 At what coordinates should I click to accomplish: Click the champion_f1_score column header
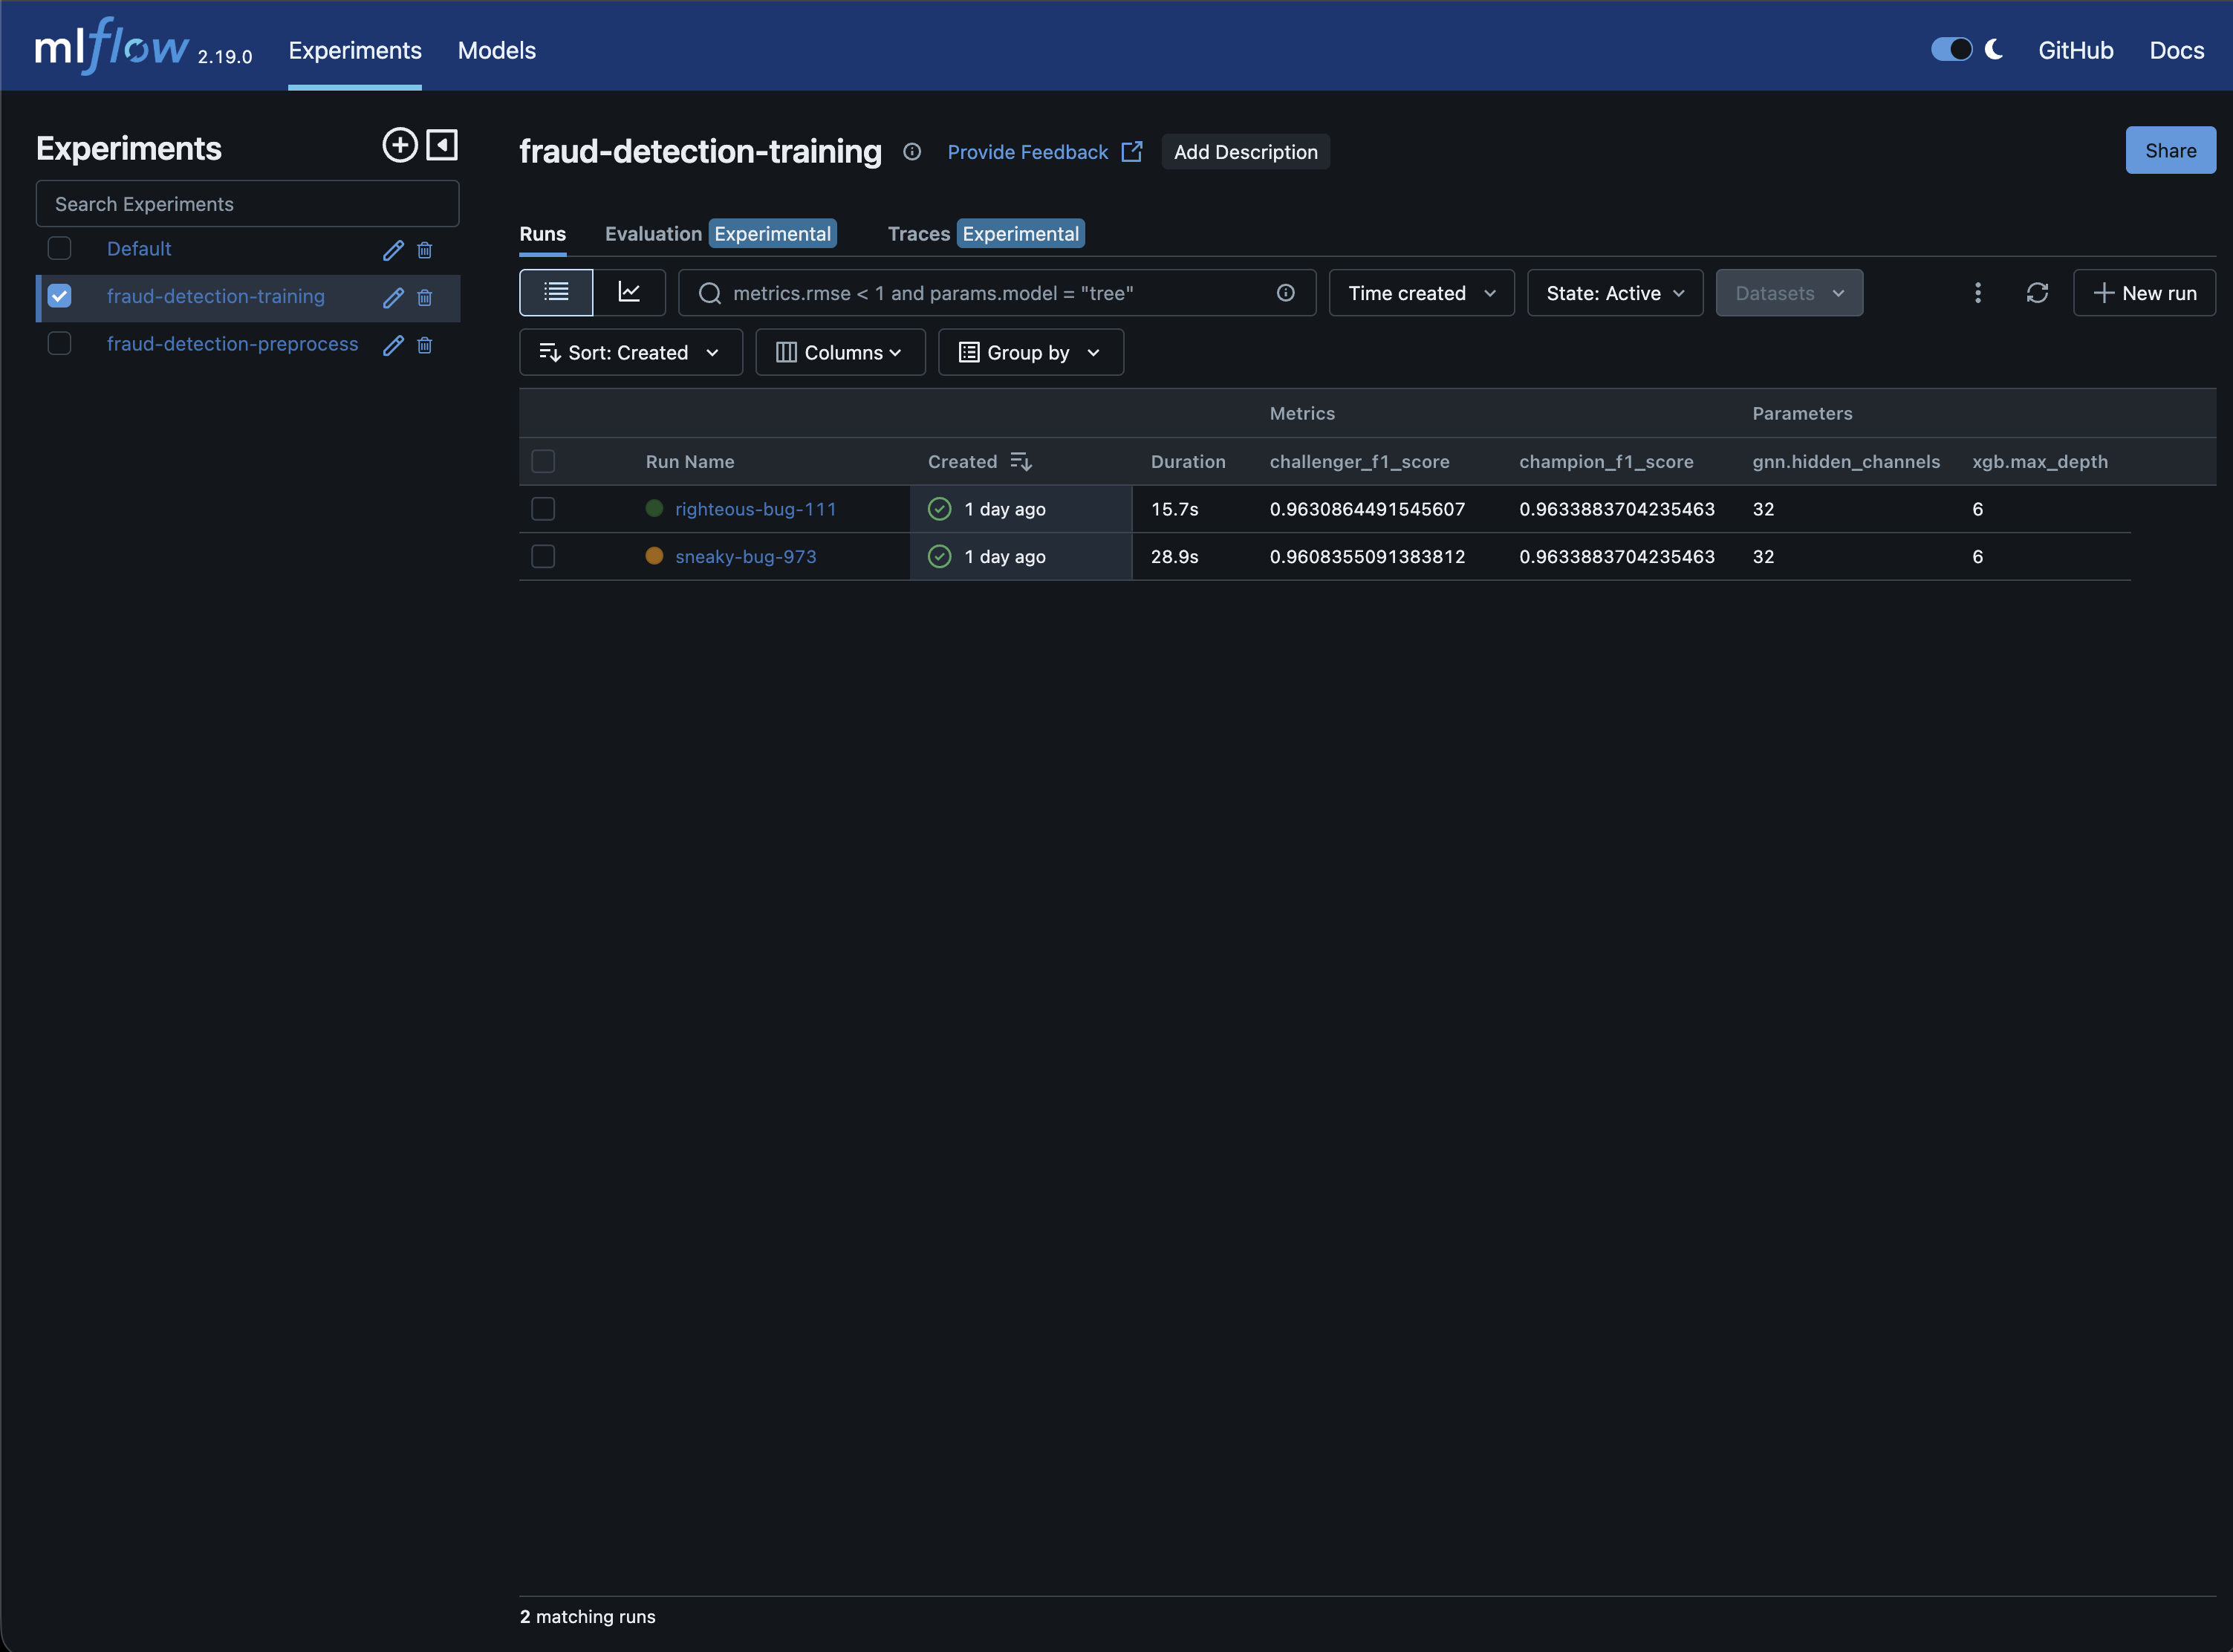pos(1606,461)
